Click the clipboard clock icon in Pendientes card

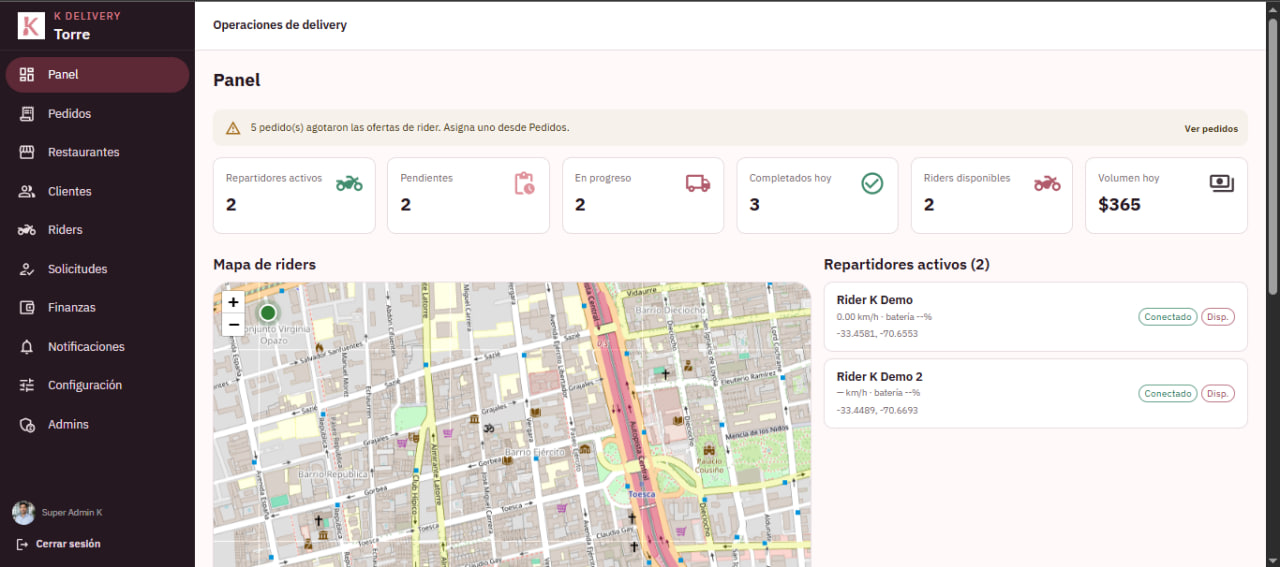click(x=524, y=183)
